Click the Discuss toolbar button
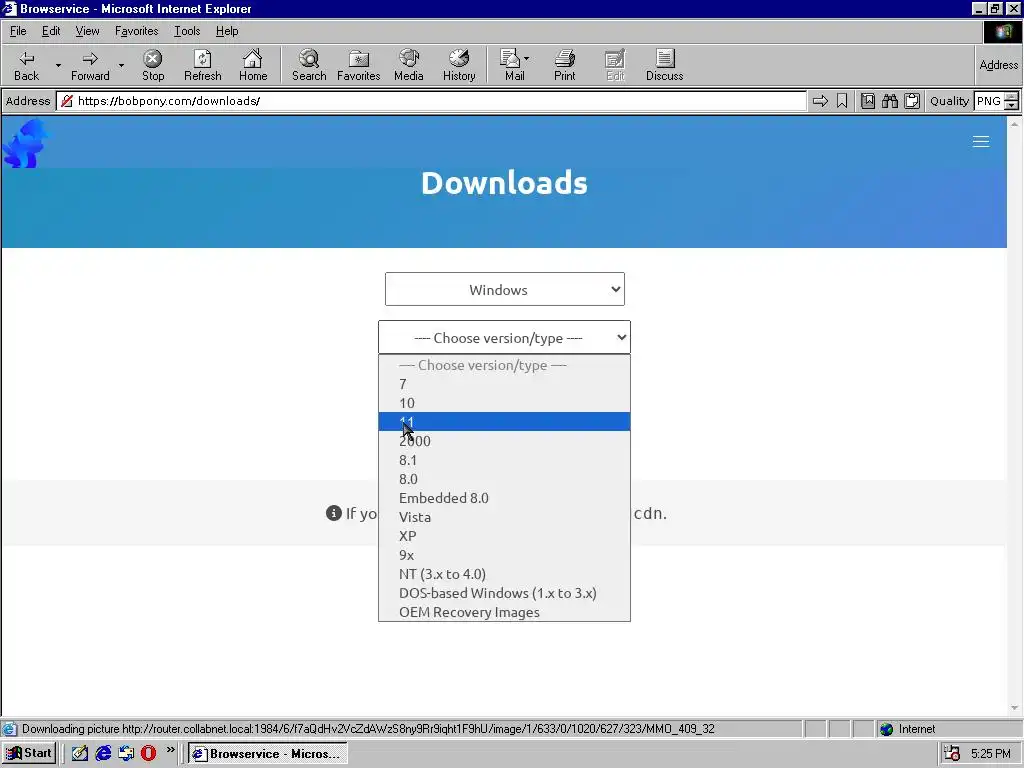Viewport: 1024px width, 768px height. 665,65
